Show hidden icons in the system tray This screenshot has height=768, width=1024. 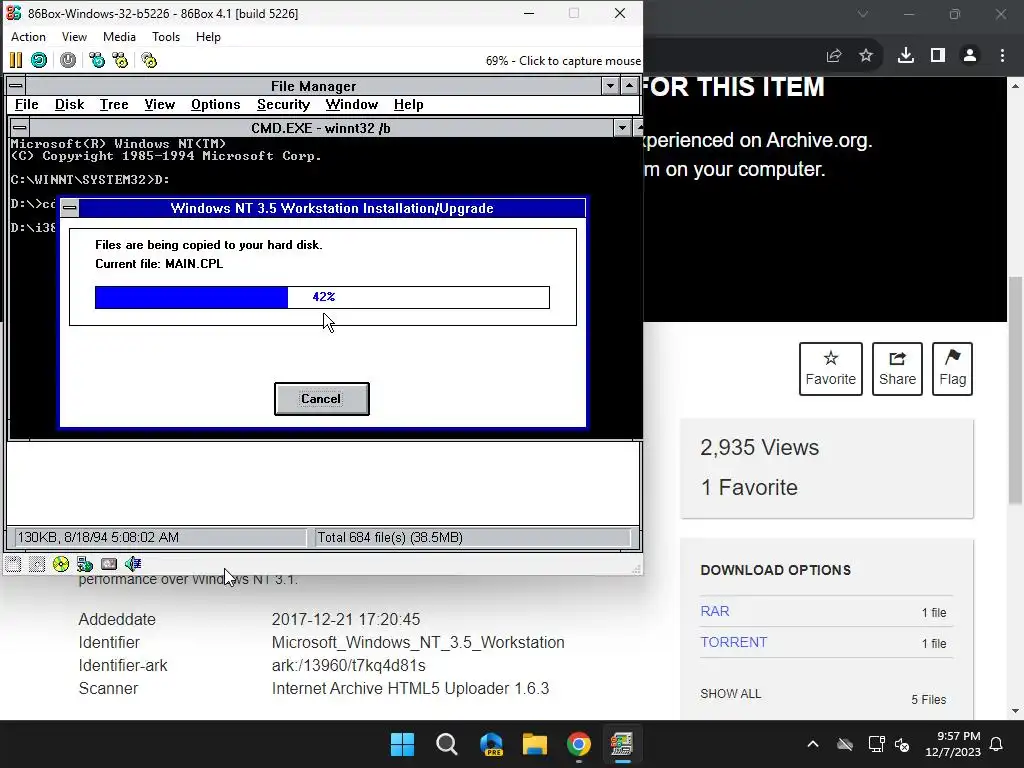pyautogui.click(x=812, y=744)
